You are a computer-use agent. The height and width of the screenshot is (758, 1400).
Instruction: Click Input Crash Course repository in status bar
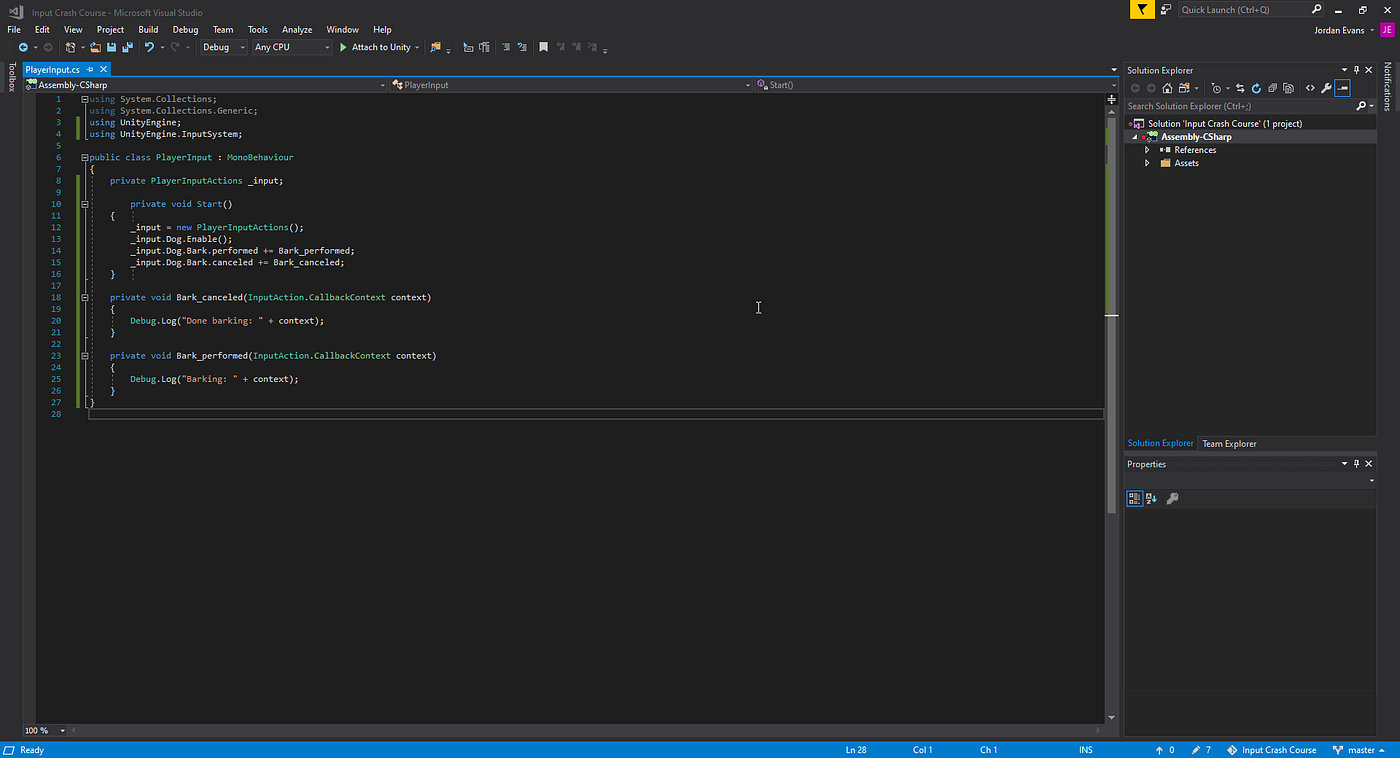pos(1271,750)
